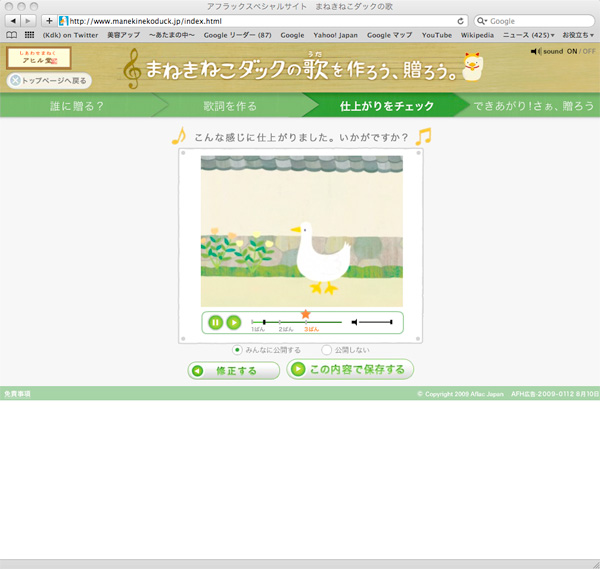The height and width of the screenshot is (569, 600).
Task: Select みんなに公開する radio button
Action: 237,350
